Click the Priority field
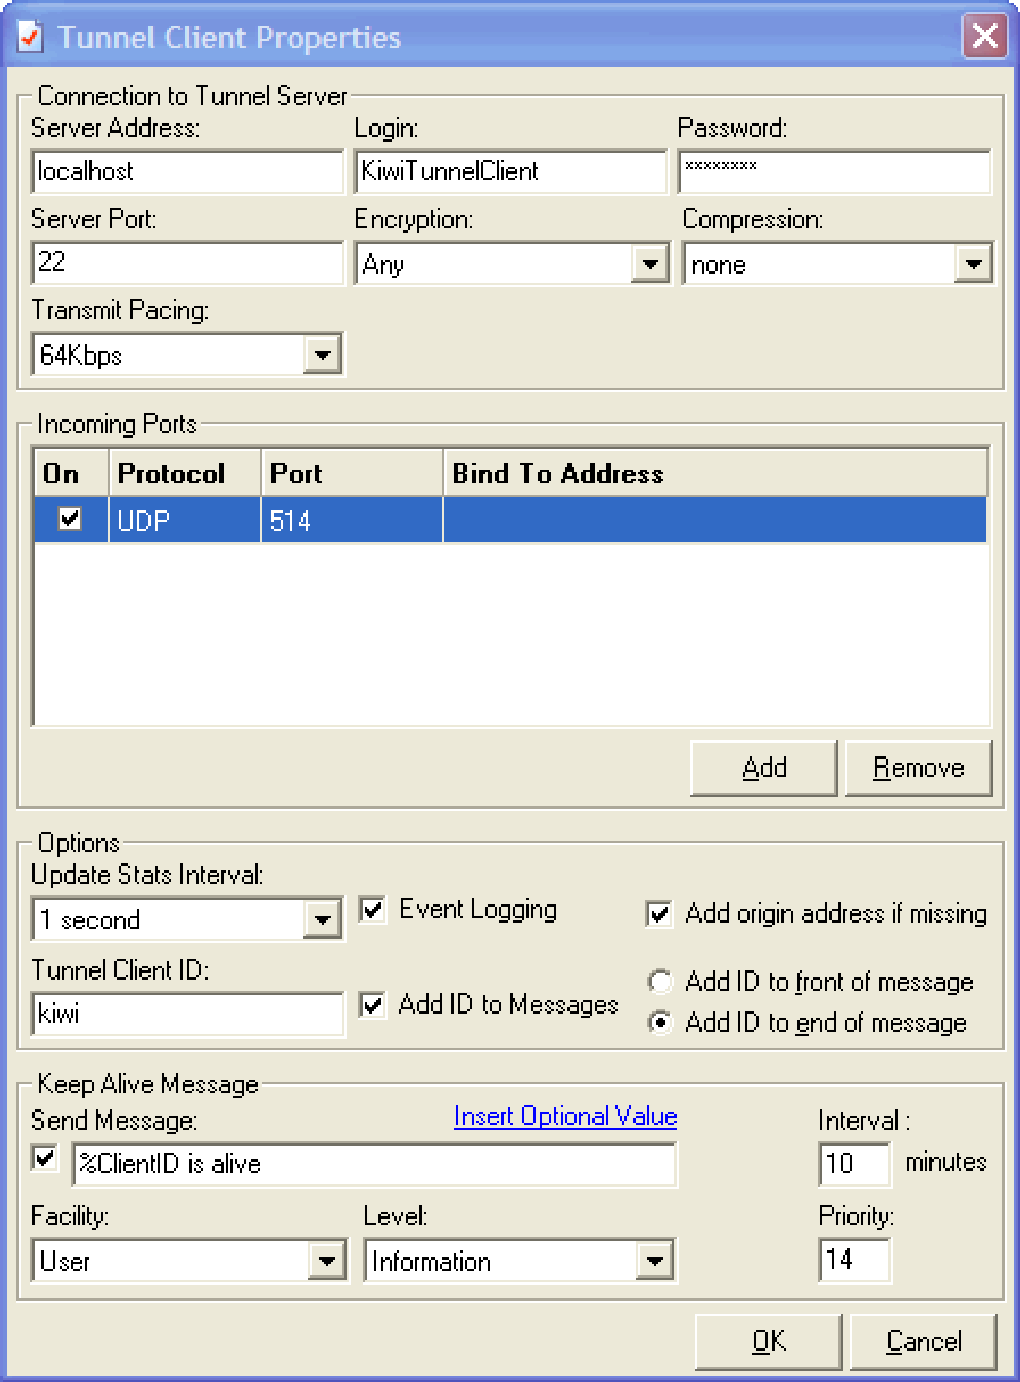 click(x=854, y=1259)
